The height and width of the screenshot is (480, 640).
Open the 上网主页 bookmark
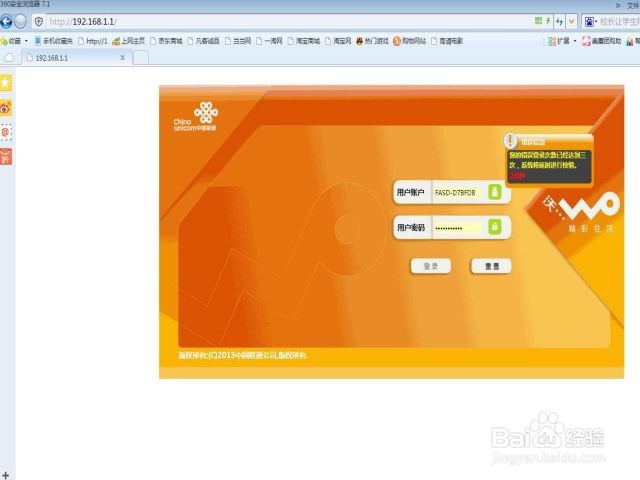tap(128, 41)
